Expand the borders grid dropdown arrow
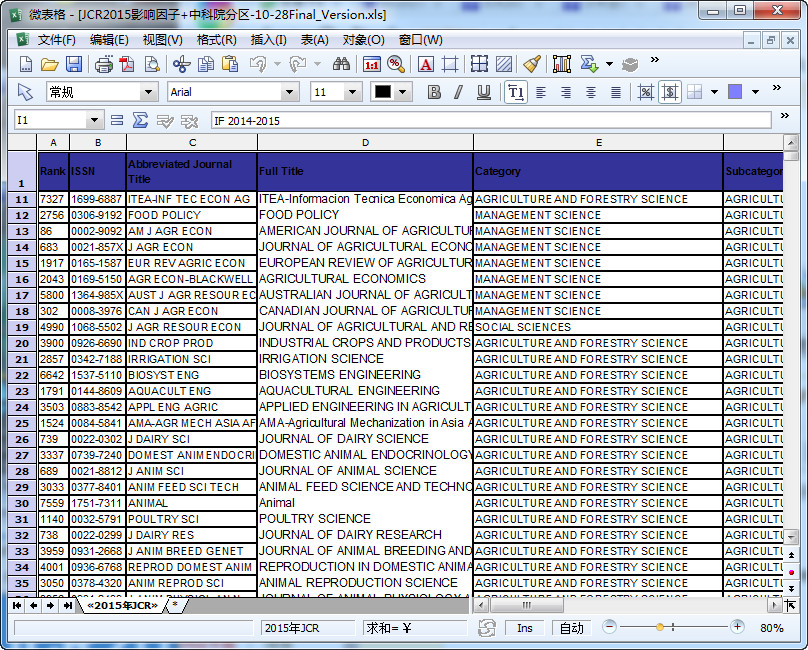Image resolution: width=808 pixels, height=650 pixels. (x=714, y=92)
